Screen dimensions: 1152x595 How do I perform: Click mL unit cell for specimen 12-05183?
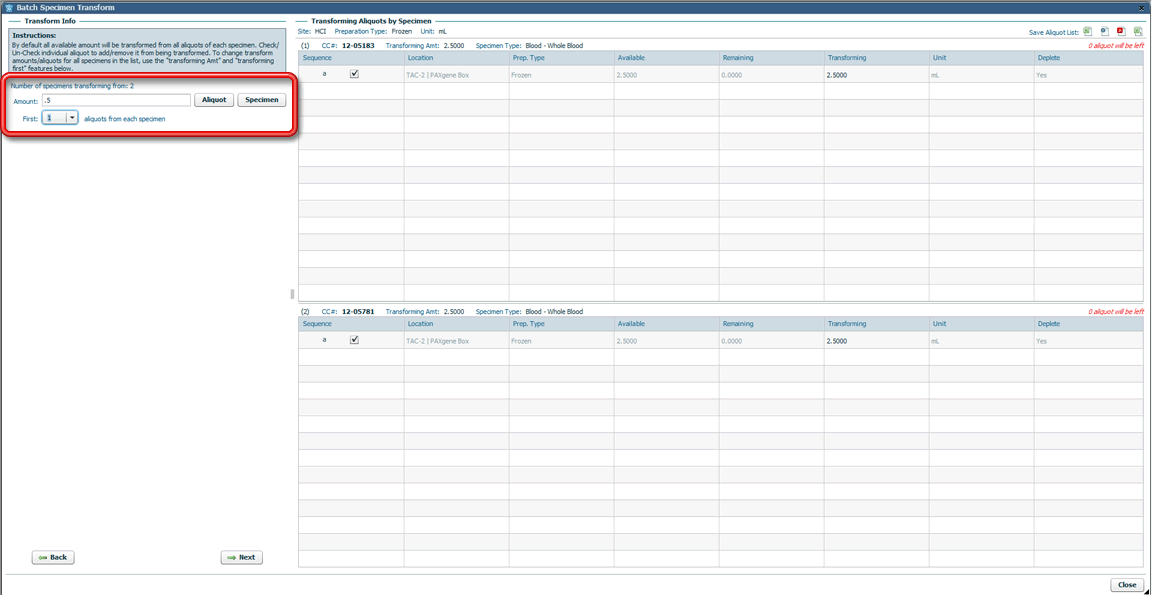[x=982, y=75]
